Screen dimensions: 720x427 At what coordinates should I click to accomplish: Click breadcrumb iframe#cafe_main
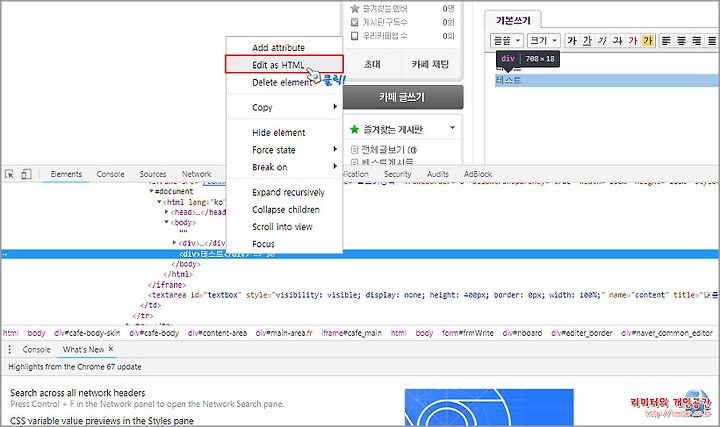(x=351, y=333)
